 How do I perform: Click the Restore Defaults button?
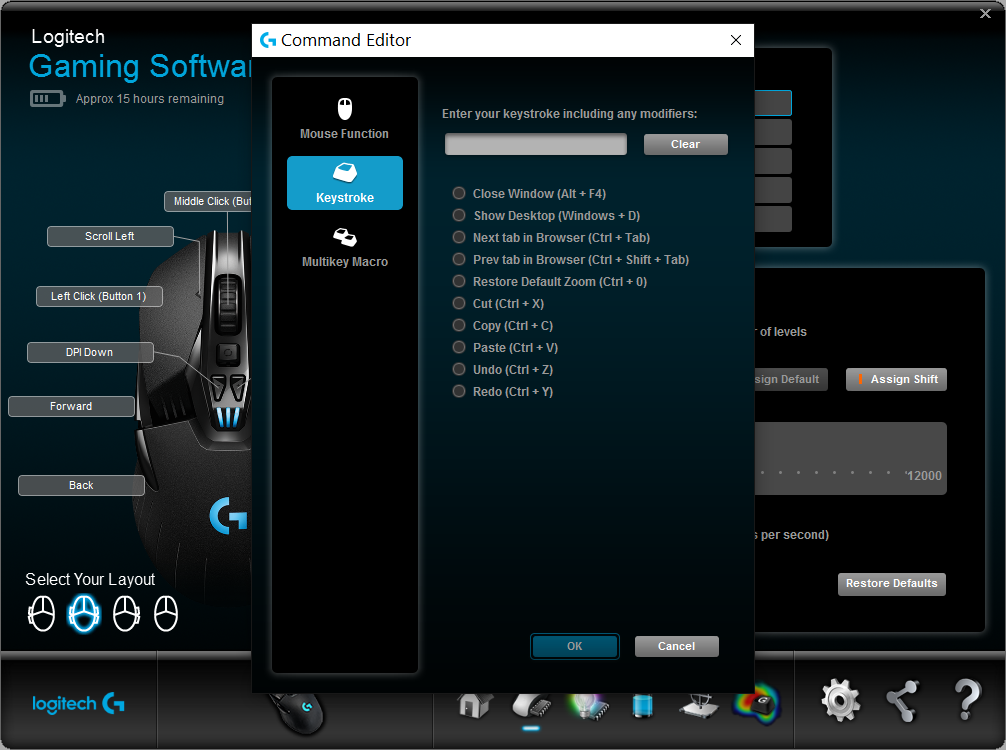pyautogui.click(x=891, y=584)
